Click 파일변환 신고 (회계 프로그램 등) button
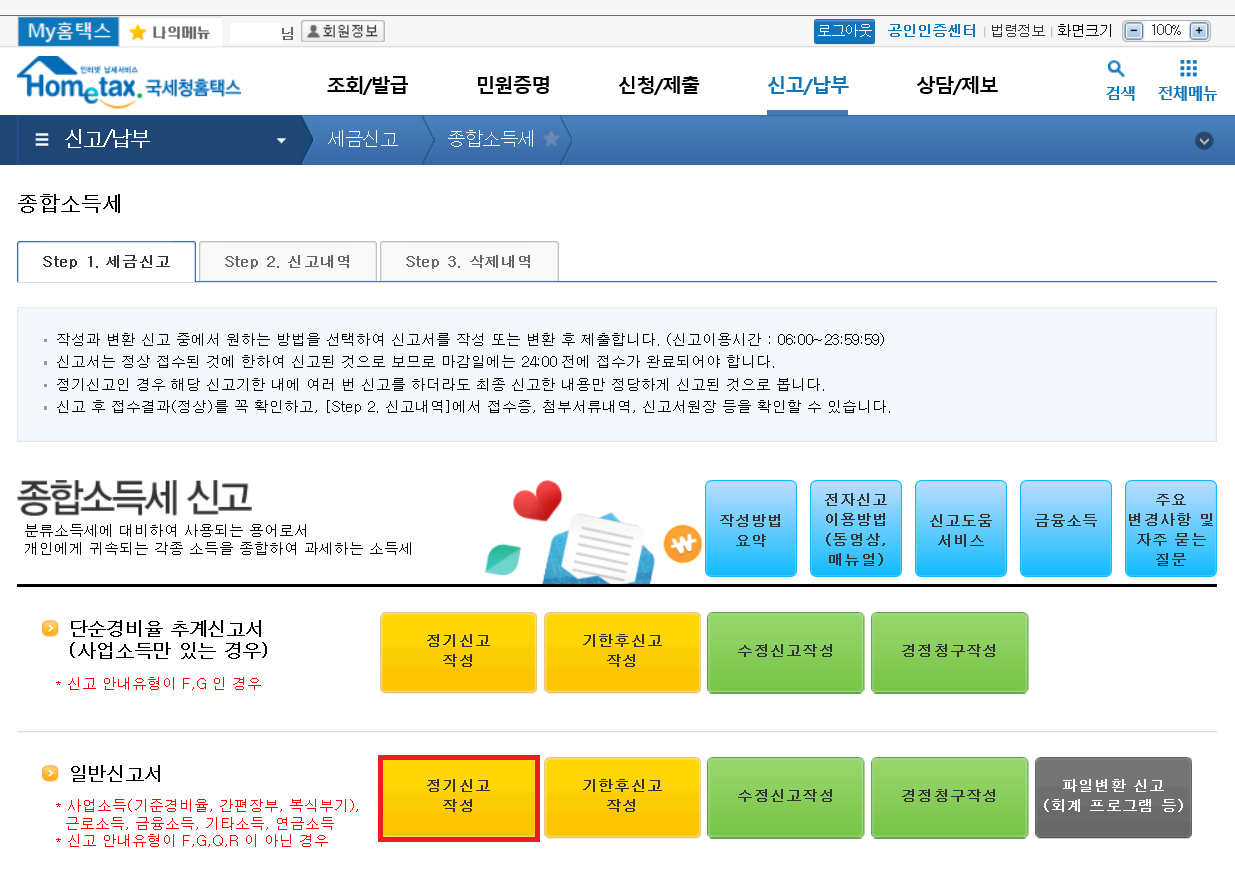Viewport: 1235px width, 877px height. click(1114, 797)
